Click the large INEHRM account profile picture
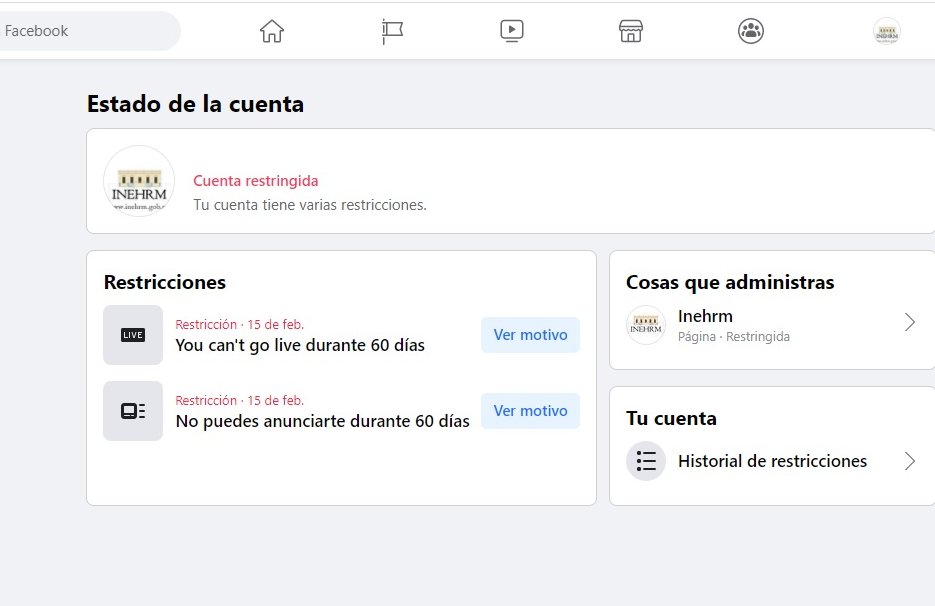Viewport: 935px width, 606px height. [x=139, y=181]
